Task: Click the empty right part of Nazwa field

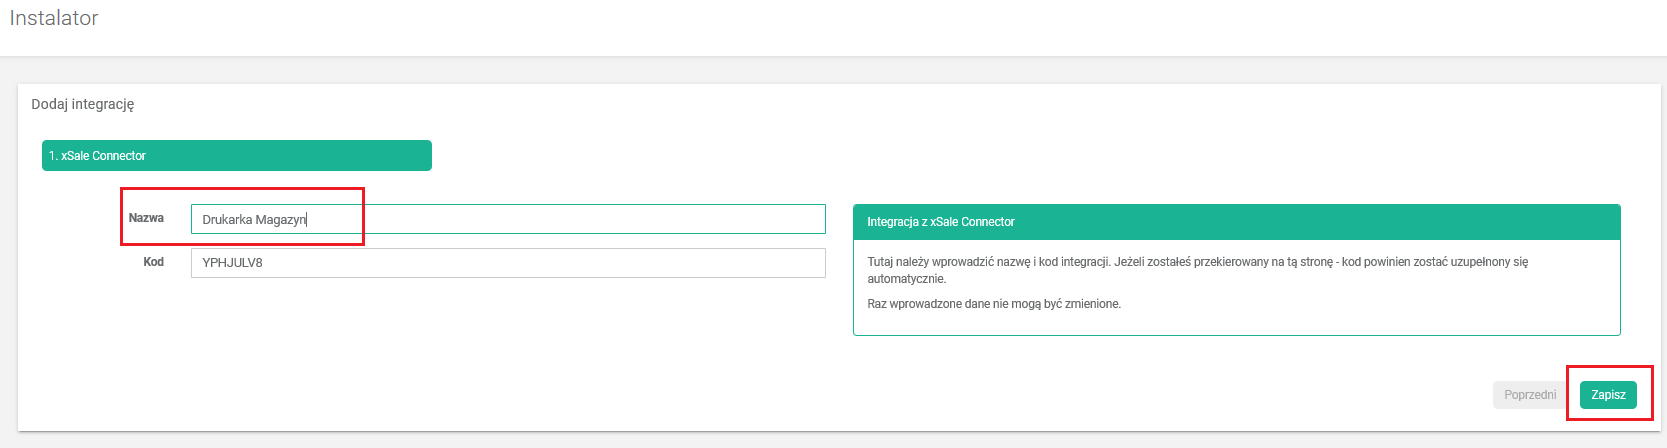Action: point(650,219)
